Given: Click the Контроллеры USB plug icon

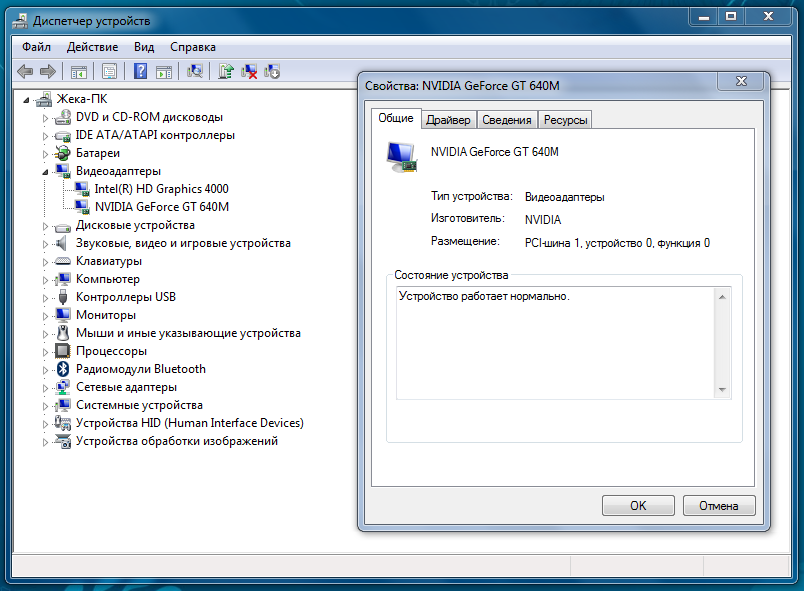Looking at the screenshot, I should click(x=63, y=297).
